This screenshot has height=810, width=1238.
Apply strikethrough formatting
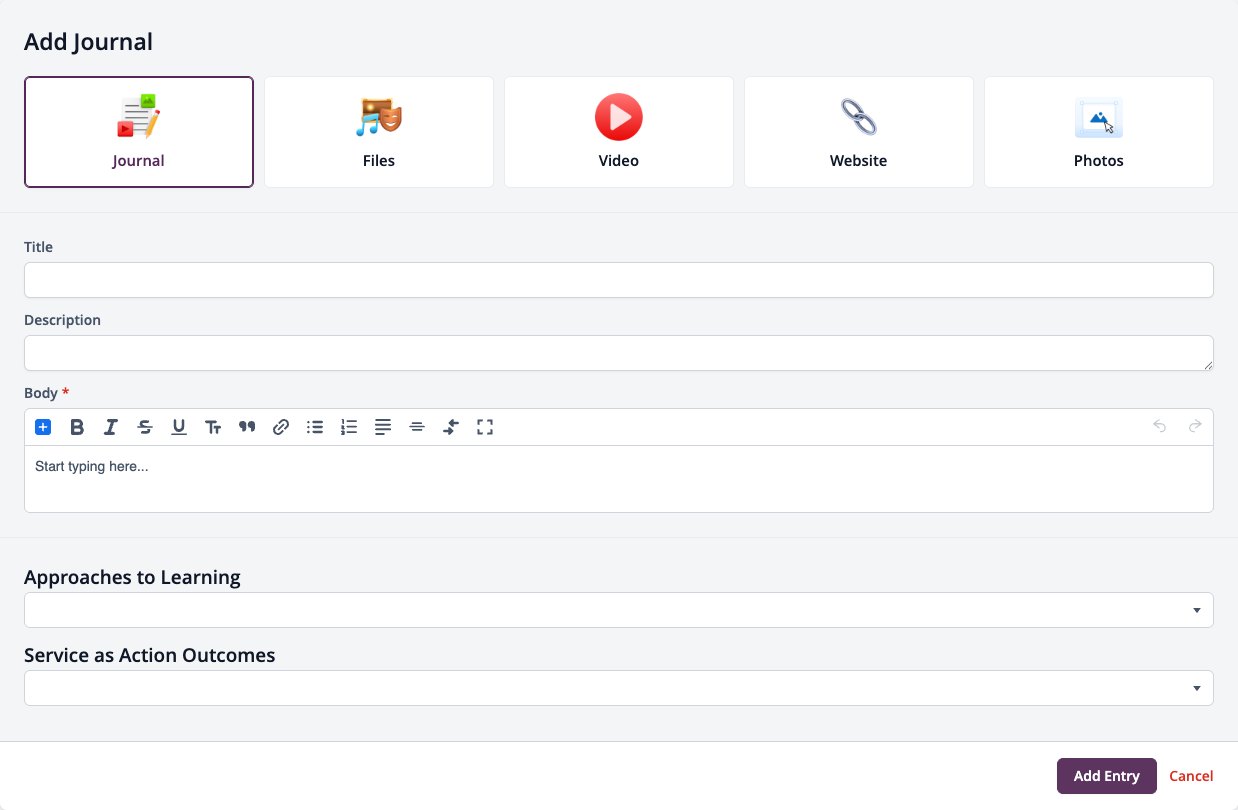click(x=145, y=427)
